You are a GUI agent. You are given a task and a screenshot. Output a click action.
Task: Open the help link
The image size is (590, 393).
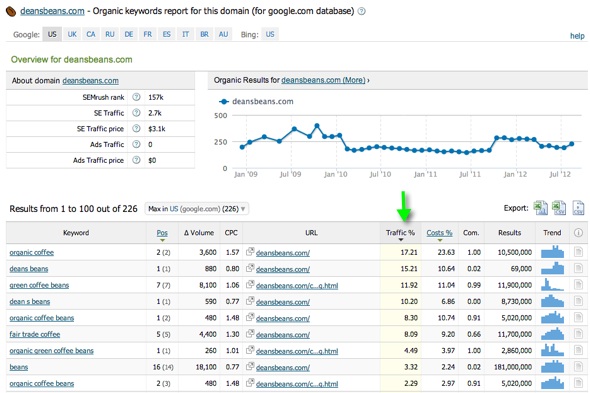(x=577, y=36)
